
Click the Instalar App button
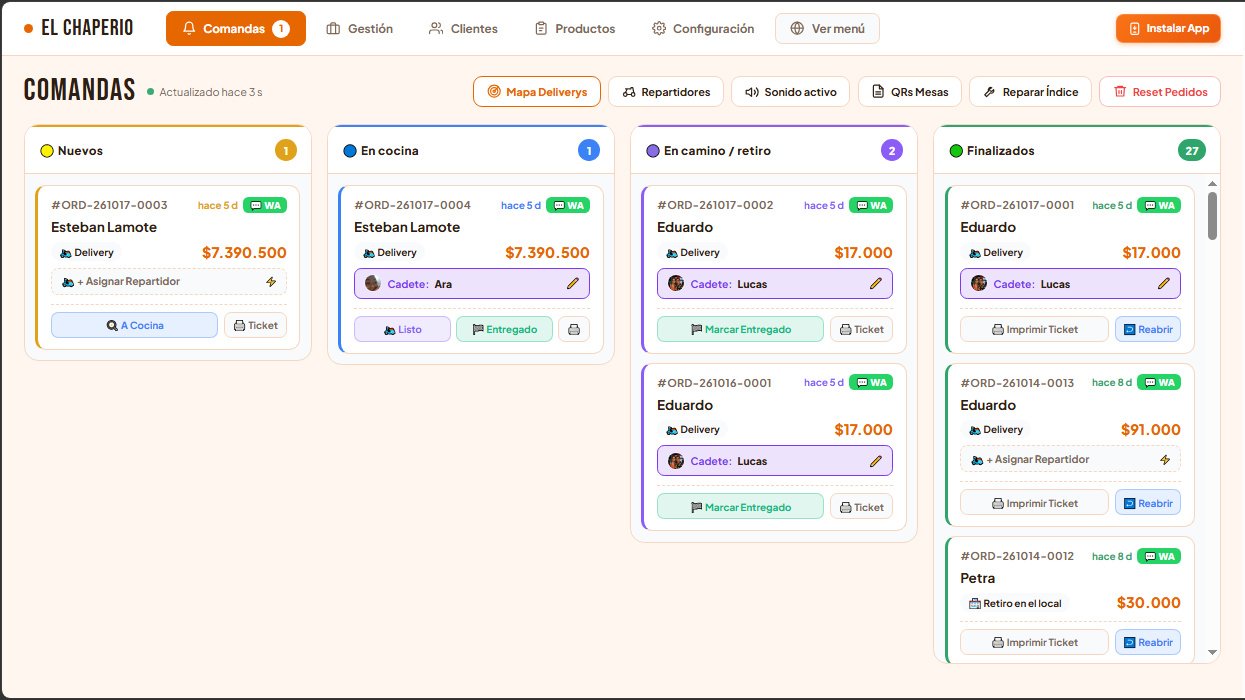click(x=1168, y=28)
